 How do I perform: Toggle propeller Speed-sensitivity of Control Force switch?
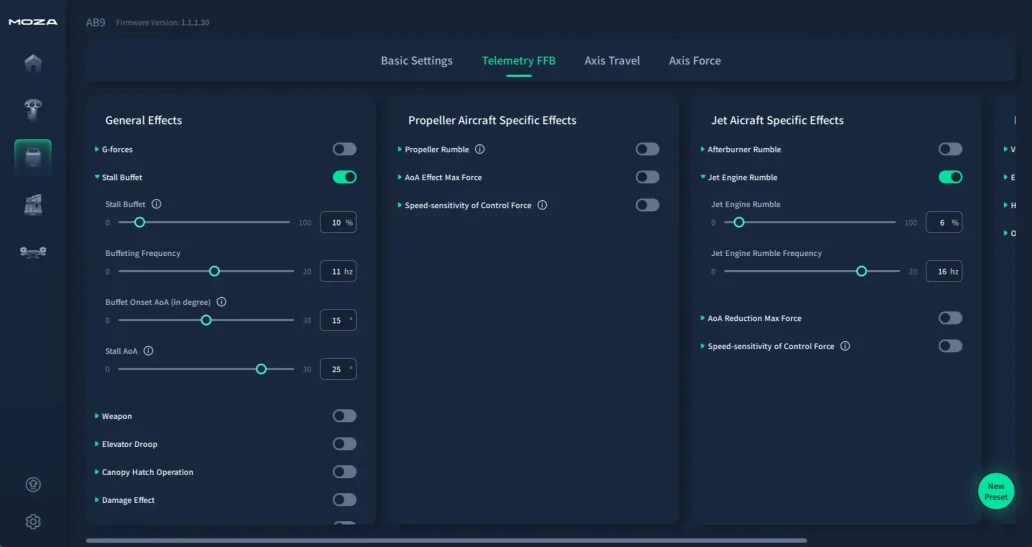tap(647, 205)
